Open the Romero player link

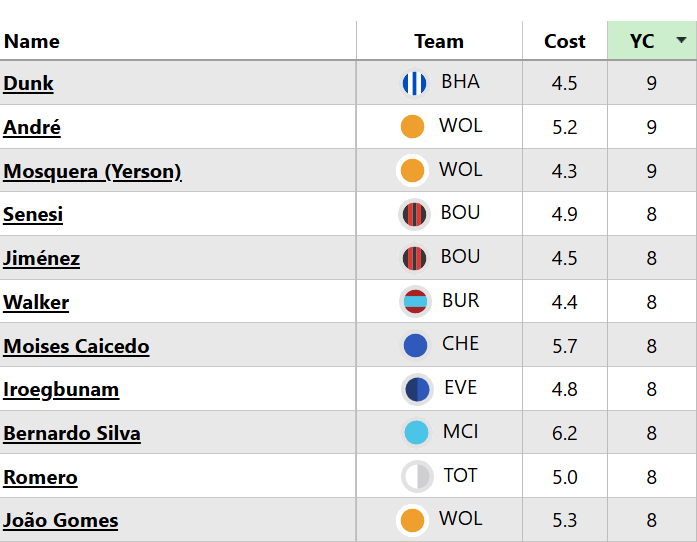(40, 477)
